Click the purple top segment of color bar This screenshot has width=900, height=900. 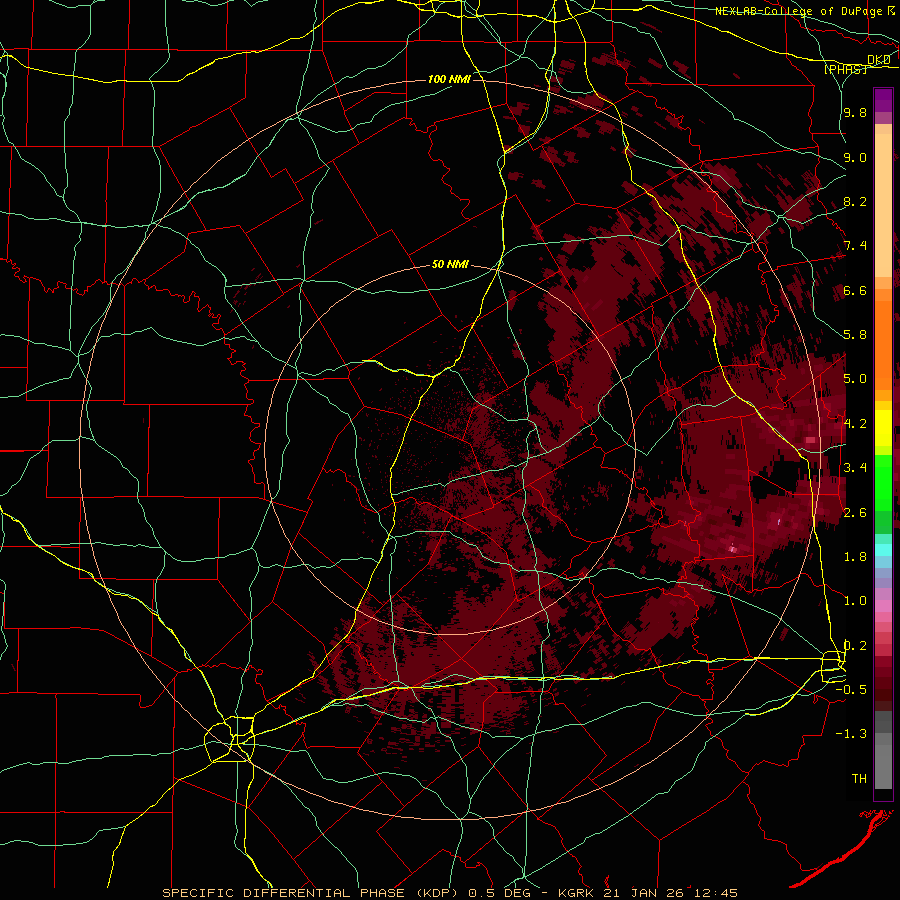(883, 100)
